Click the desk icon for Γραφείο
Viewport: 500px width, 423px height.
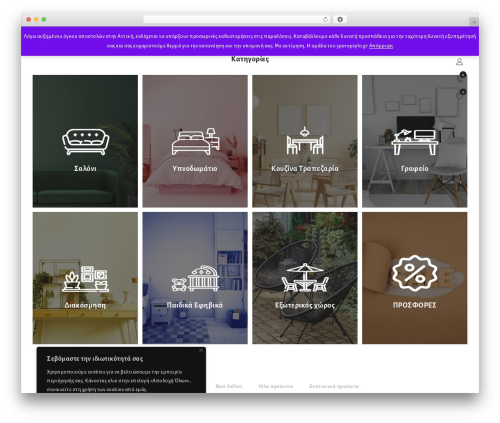[x=415, y=142]
